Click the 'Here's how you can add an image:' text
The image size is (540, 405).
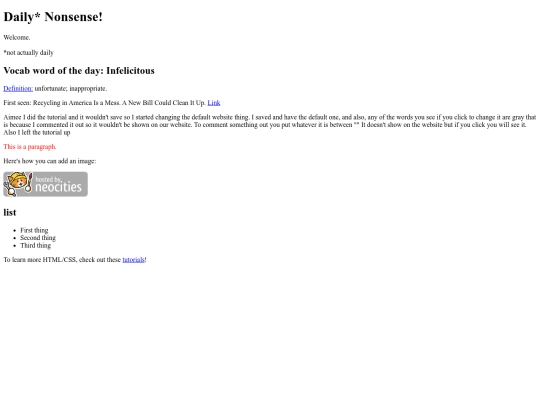click(x=50, y=161)
